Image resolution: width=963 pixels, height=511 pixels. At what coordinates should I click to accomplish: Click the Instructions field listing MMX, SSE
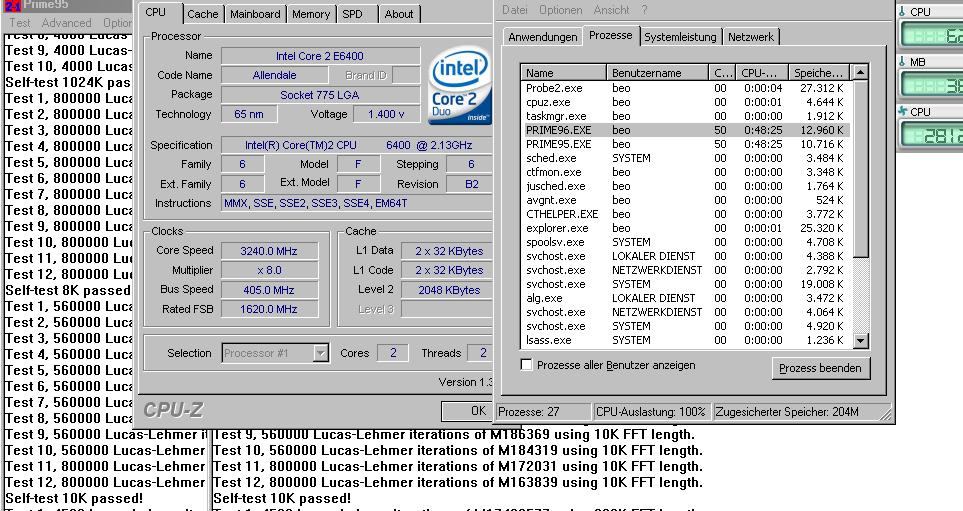(356, 203)
